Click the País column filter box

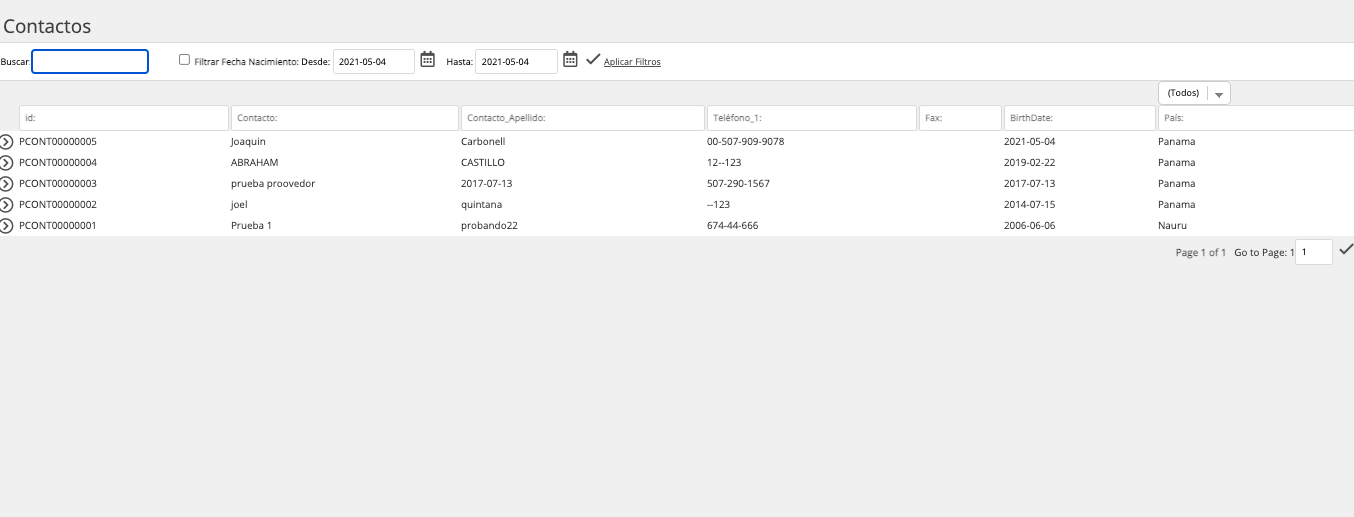pyautogui.click(x=1256, y=118)
